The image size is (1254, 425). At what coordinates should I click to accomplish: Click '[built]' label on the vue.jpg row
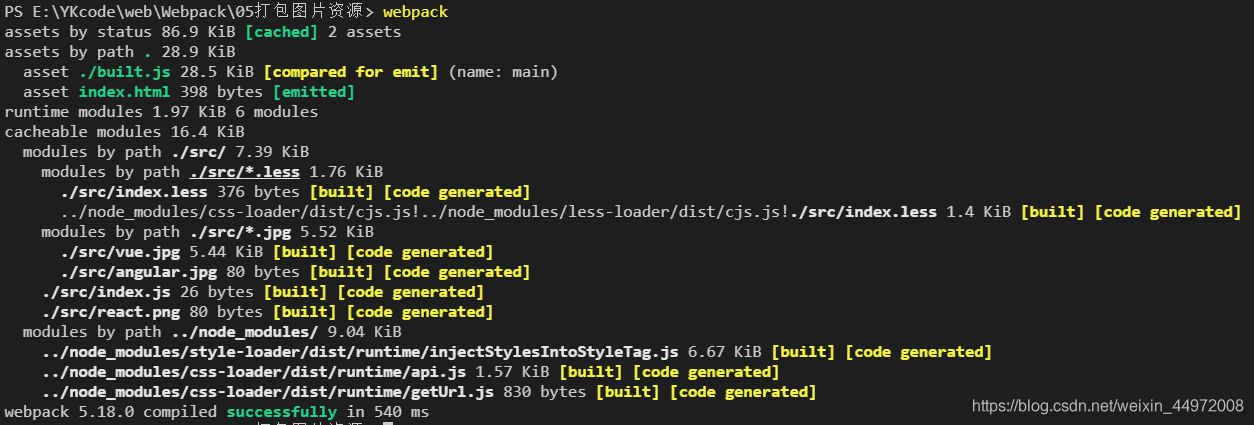[304, 252]
